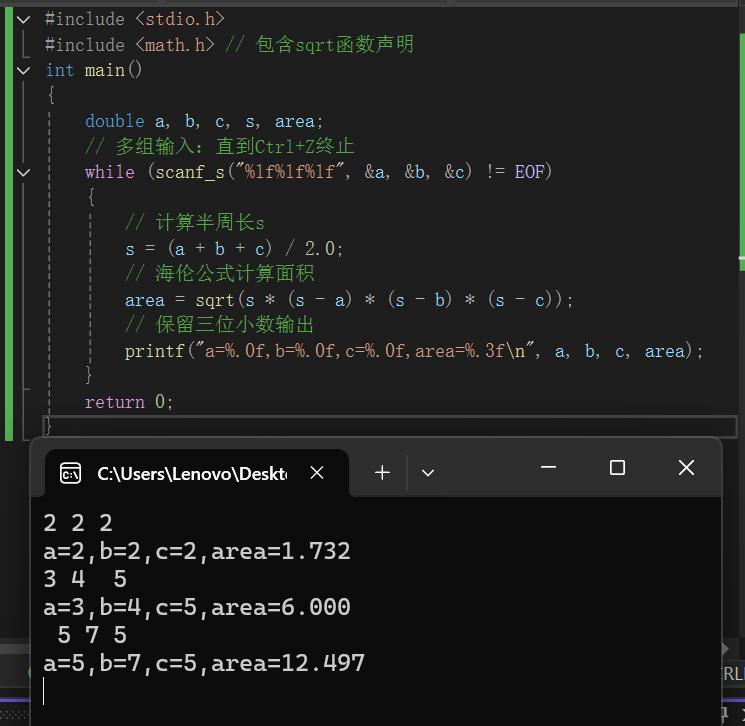Click the comment '多组输入: 直到Ctrl+Z终止'
Image resolution: width=745 pixels, height=726 pixels.
220,147
